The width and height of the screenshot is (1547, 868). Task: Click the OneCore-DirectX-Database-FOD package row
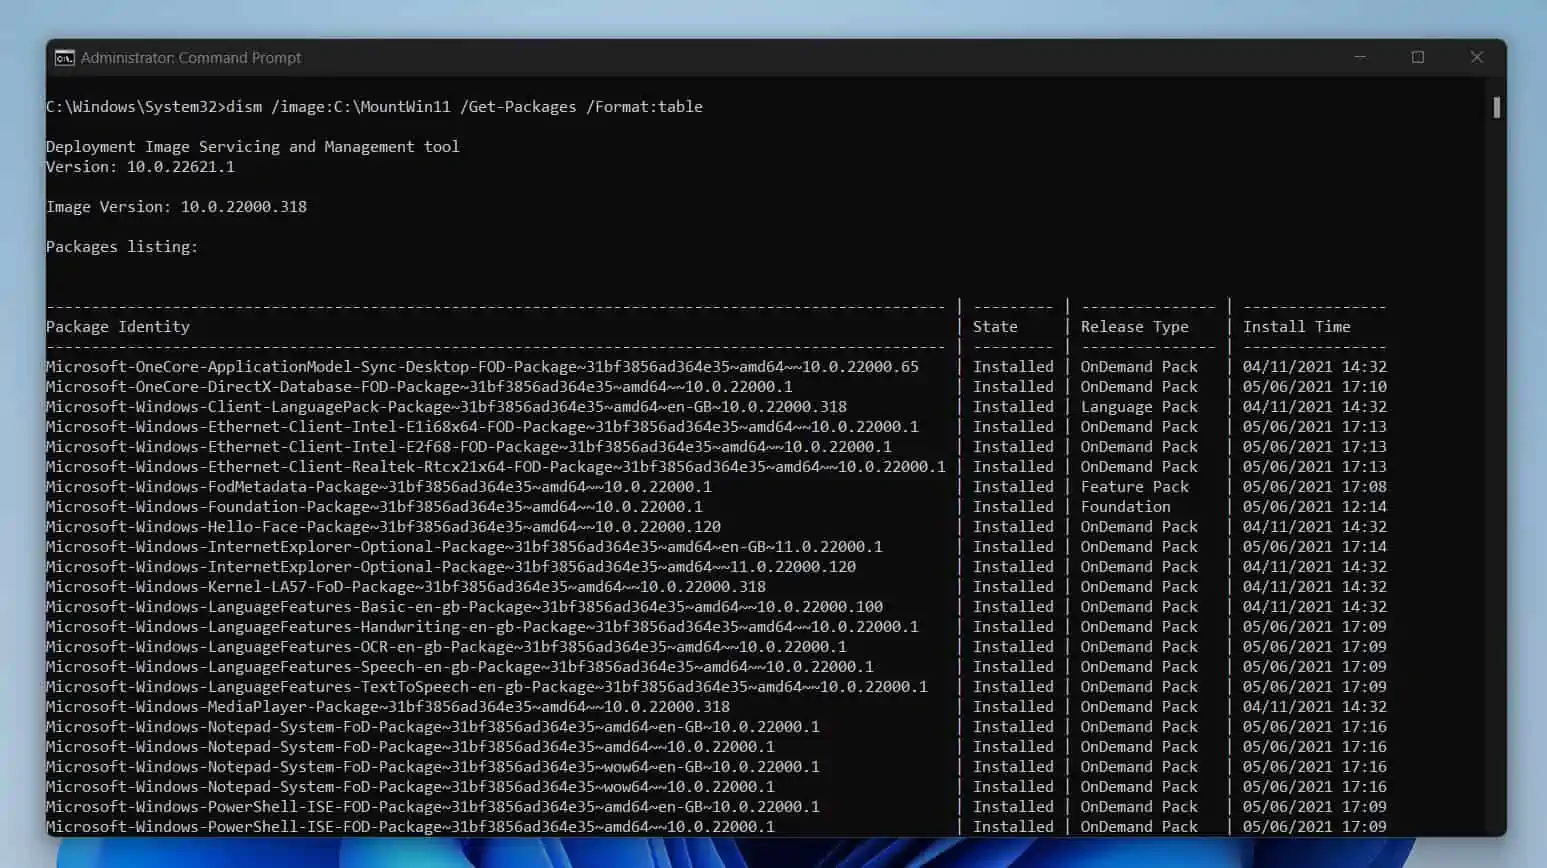716,387
